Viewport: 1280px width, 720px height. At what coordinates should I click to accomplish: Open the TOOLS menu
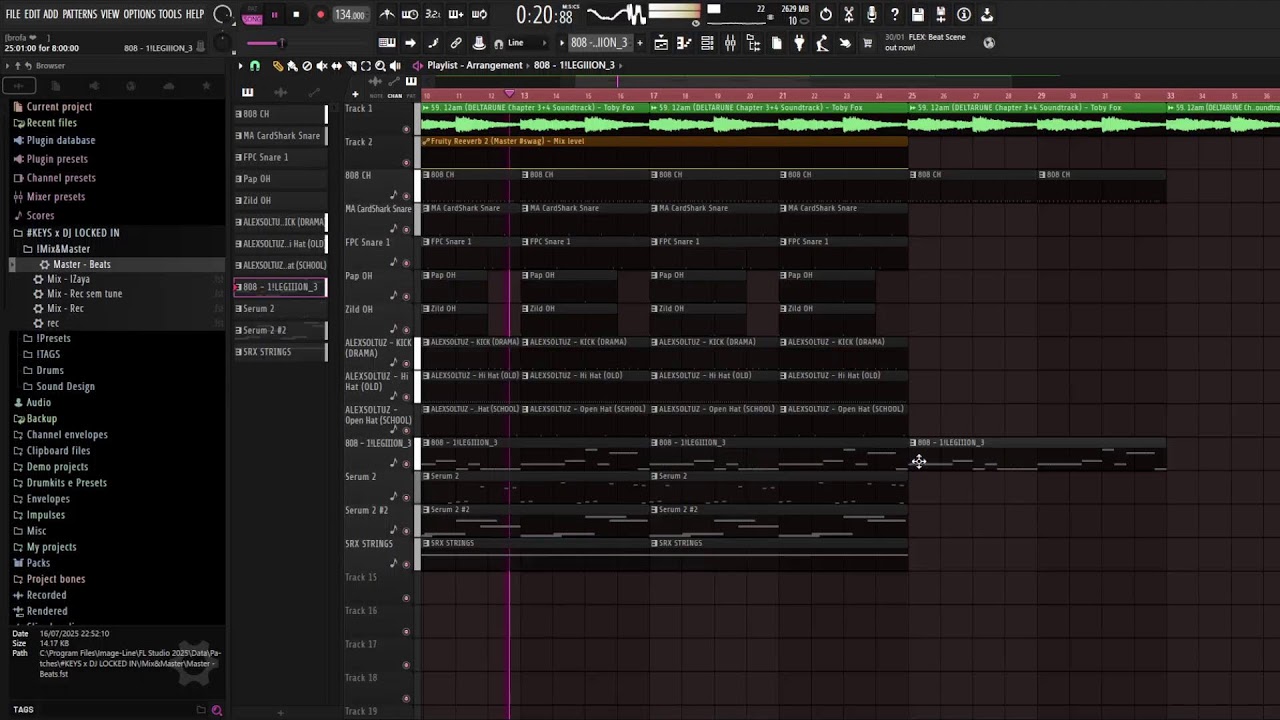click(x=170, y=14)
